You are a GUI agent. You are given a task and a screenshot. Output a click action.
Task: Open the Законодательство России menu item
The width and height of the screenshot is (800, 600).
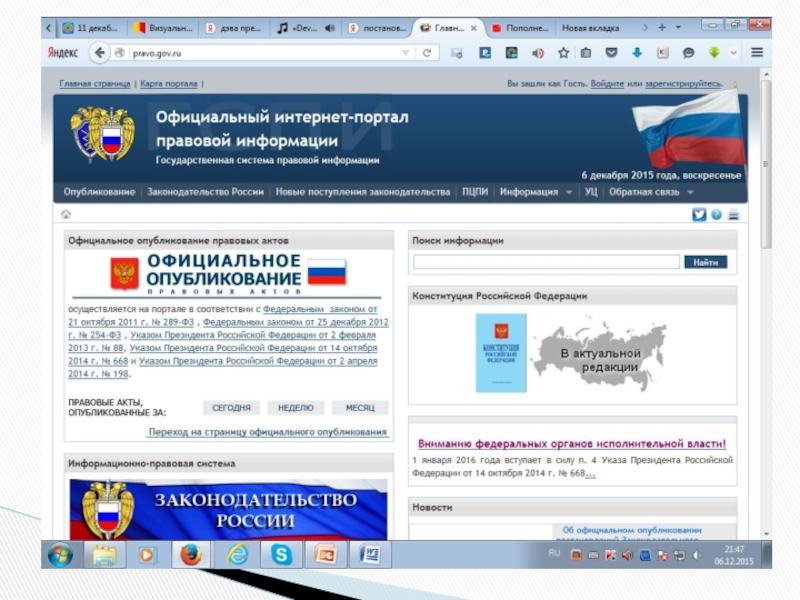[205, 191]
